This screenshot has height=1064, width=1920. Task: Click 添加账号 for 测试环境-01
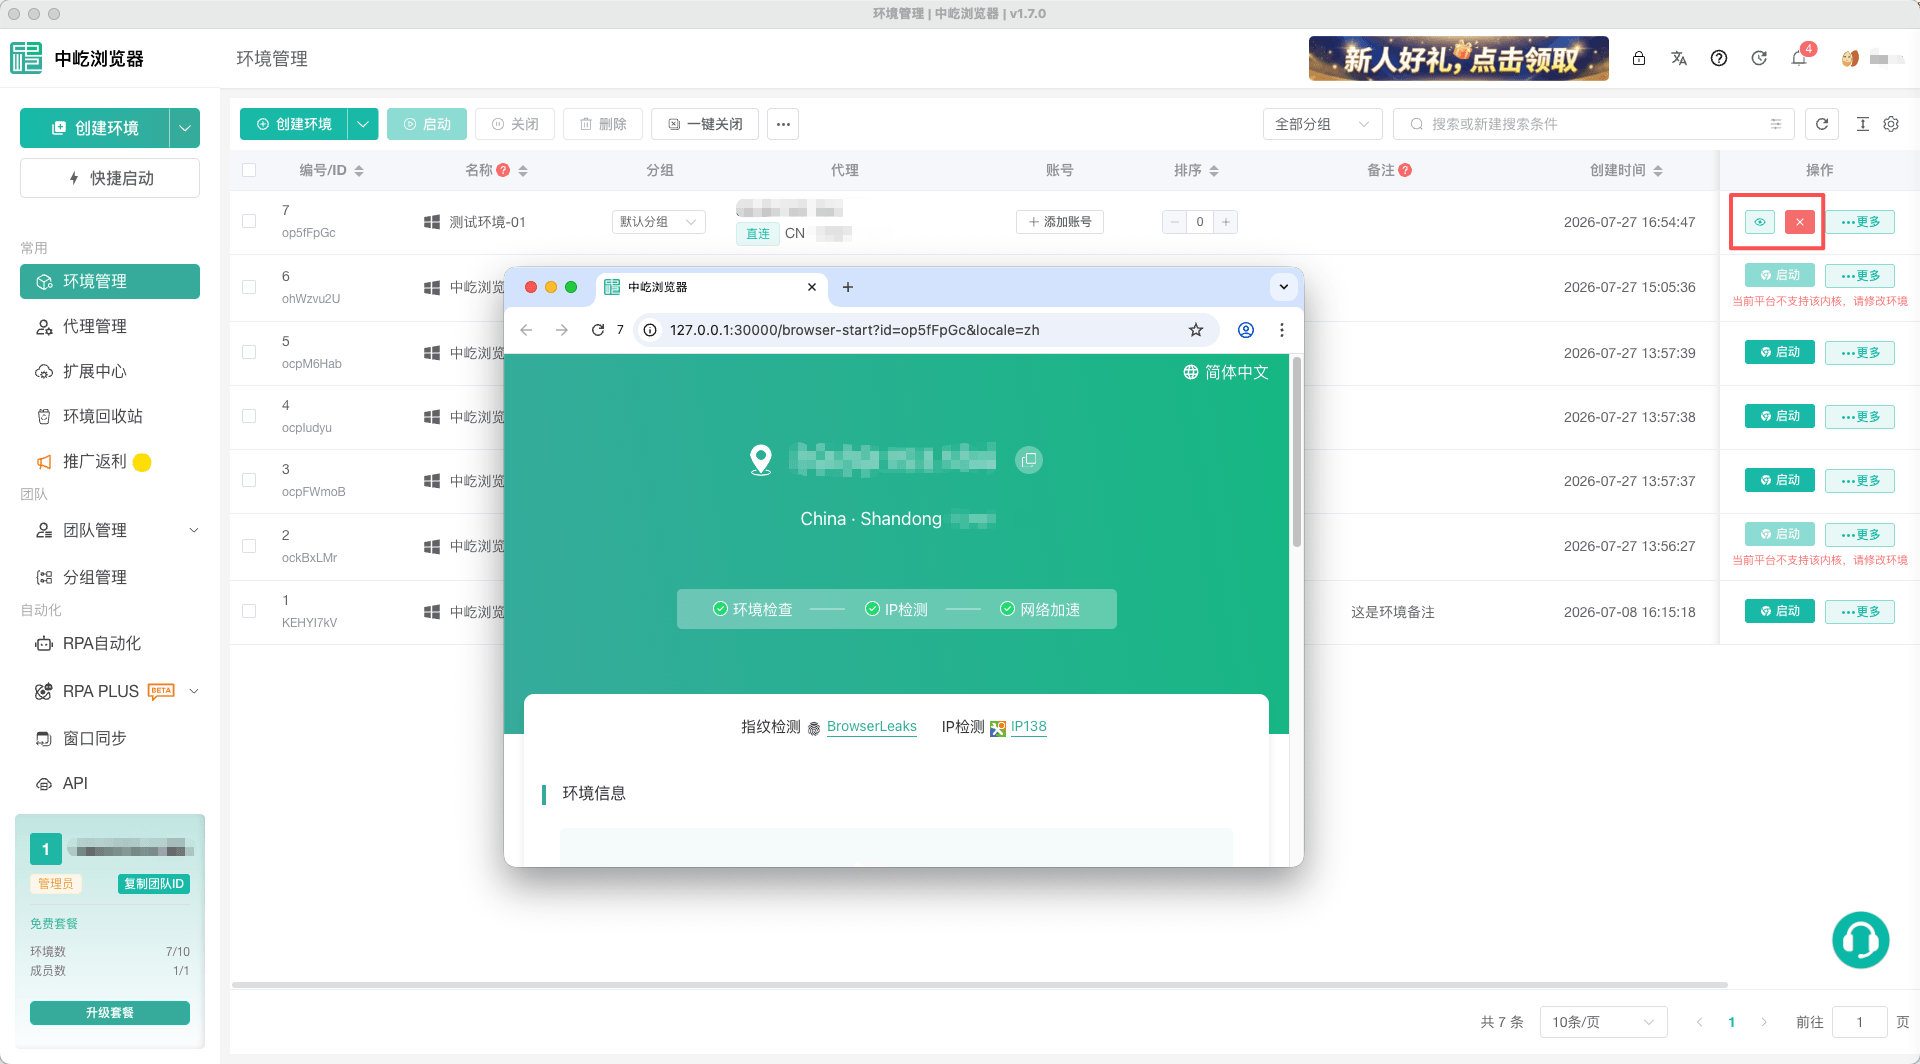tap(1060, 222)
